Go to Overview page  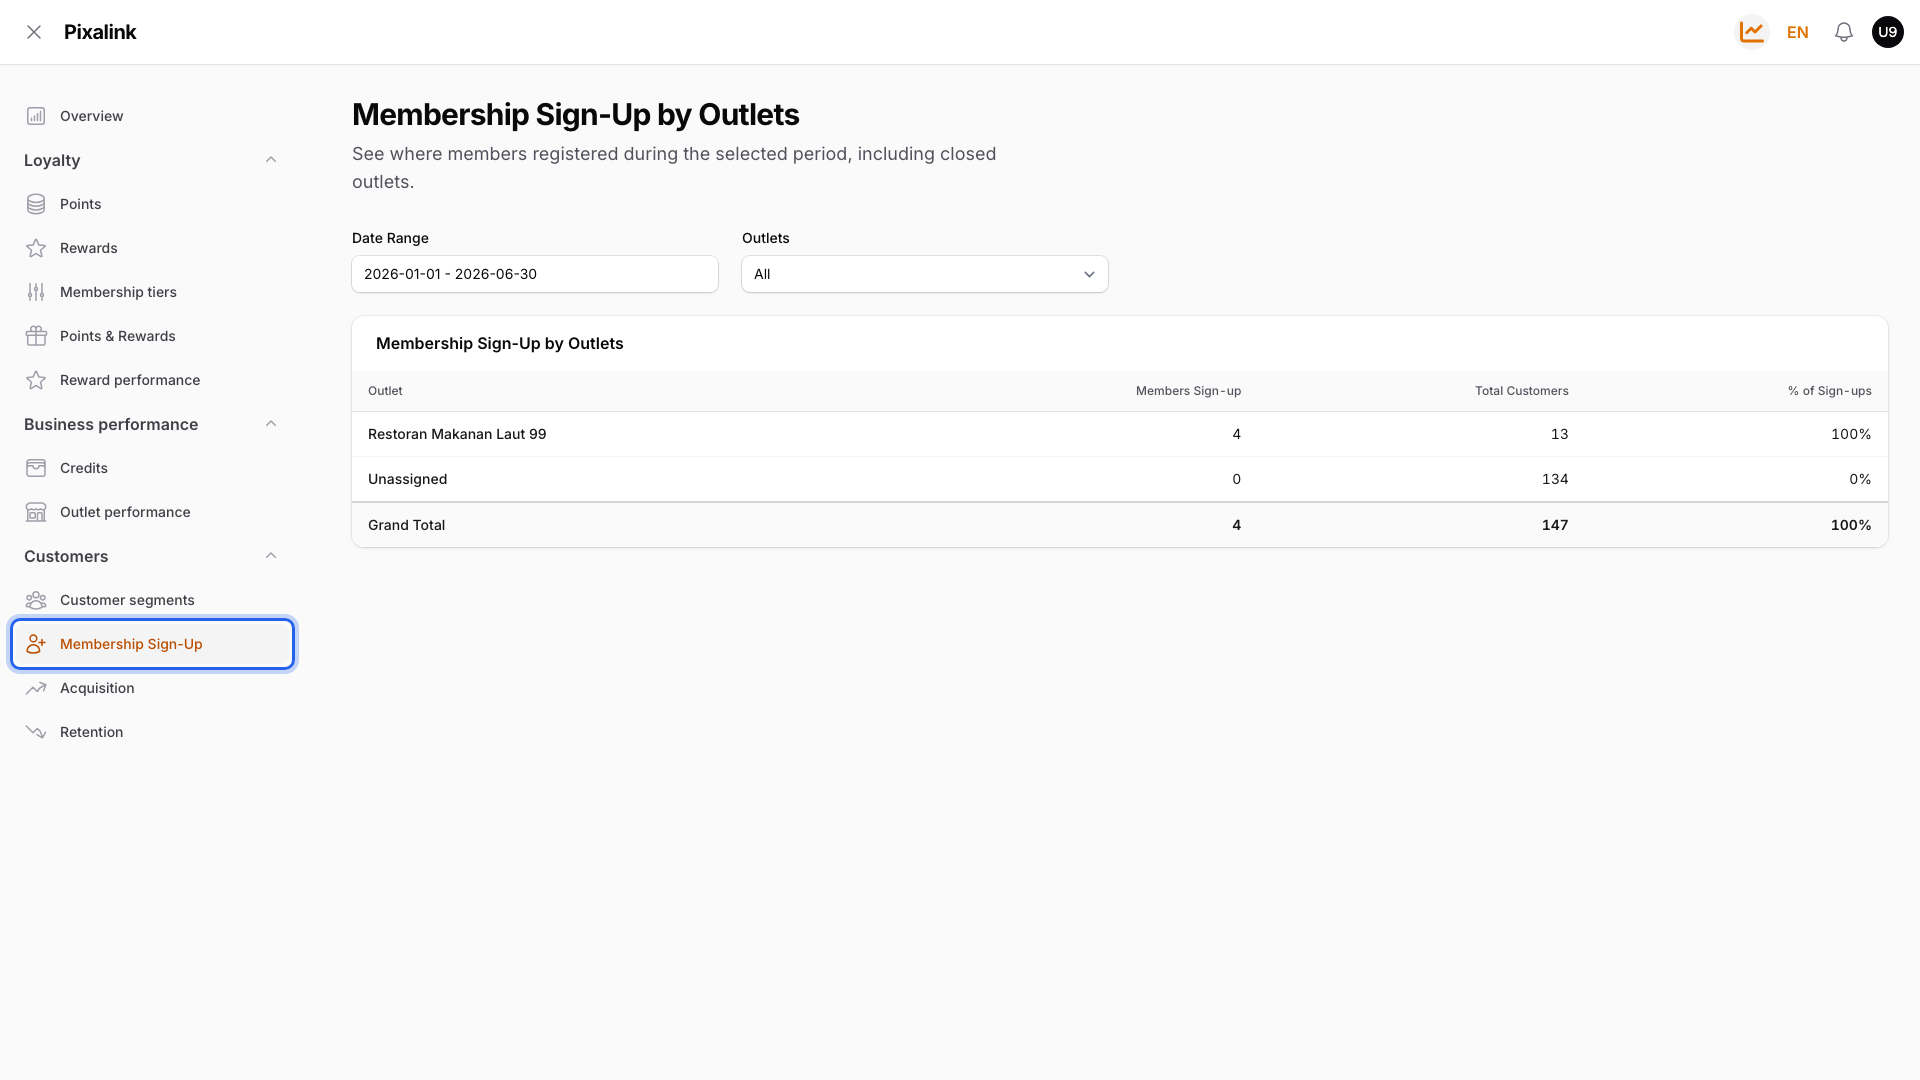coord(152,116)
